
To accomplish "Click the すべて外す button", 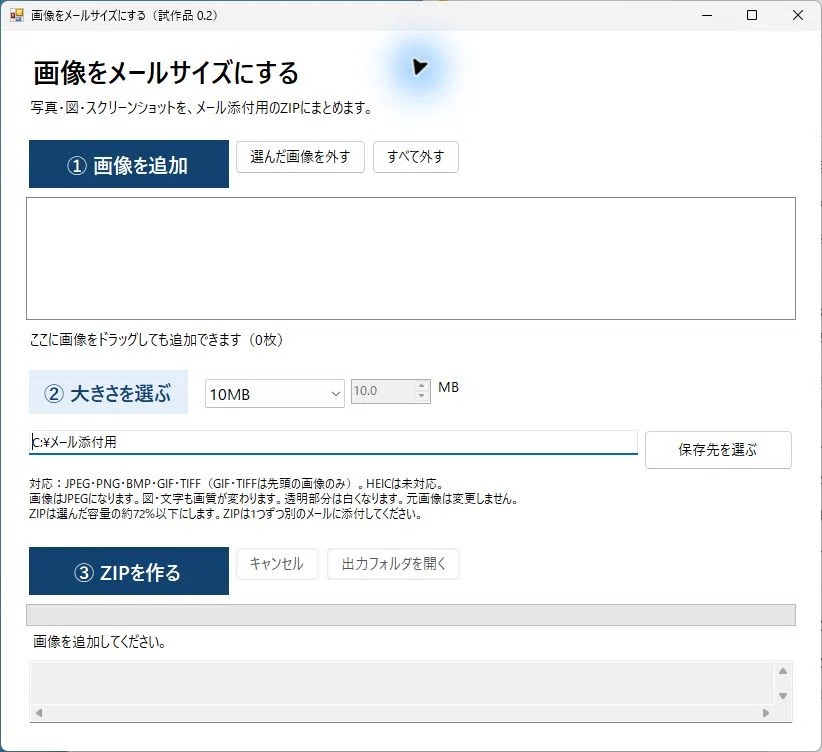I will [416, 157].
